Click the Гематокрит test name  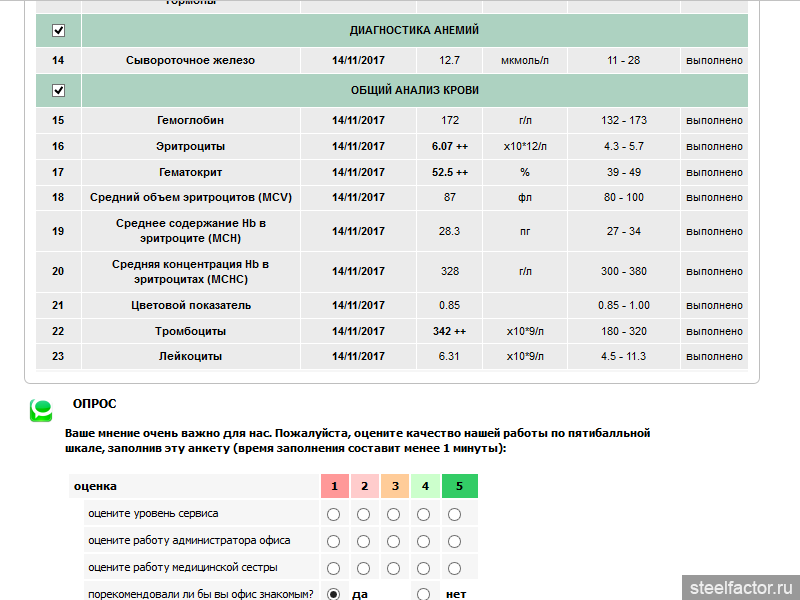coord(190,172)
